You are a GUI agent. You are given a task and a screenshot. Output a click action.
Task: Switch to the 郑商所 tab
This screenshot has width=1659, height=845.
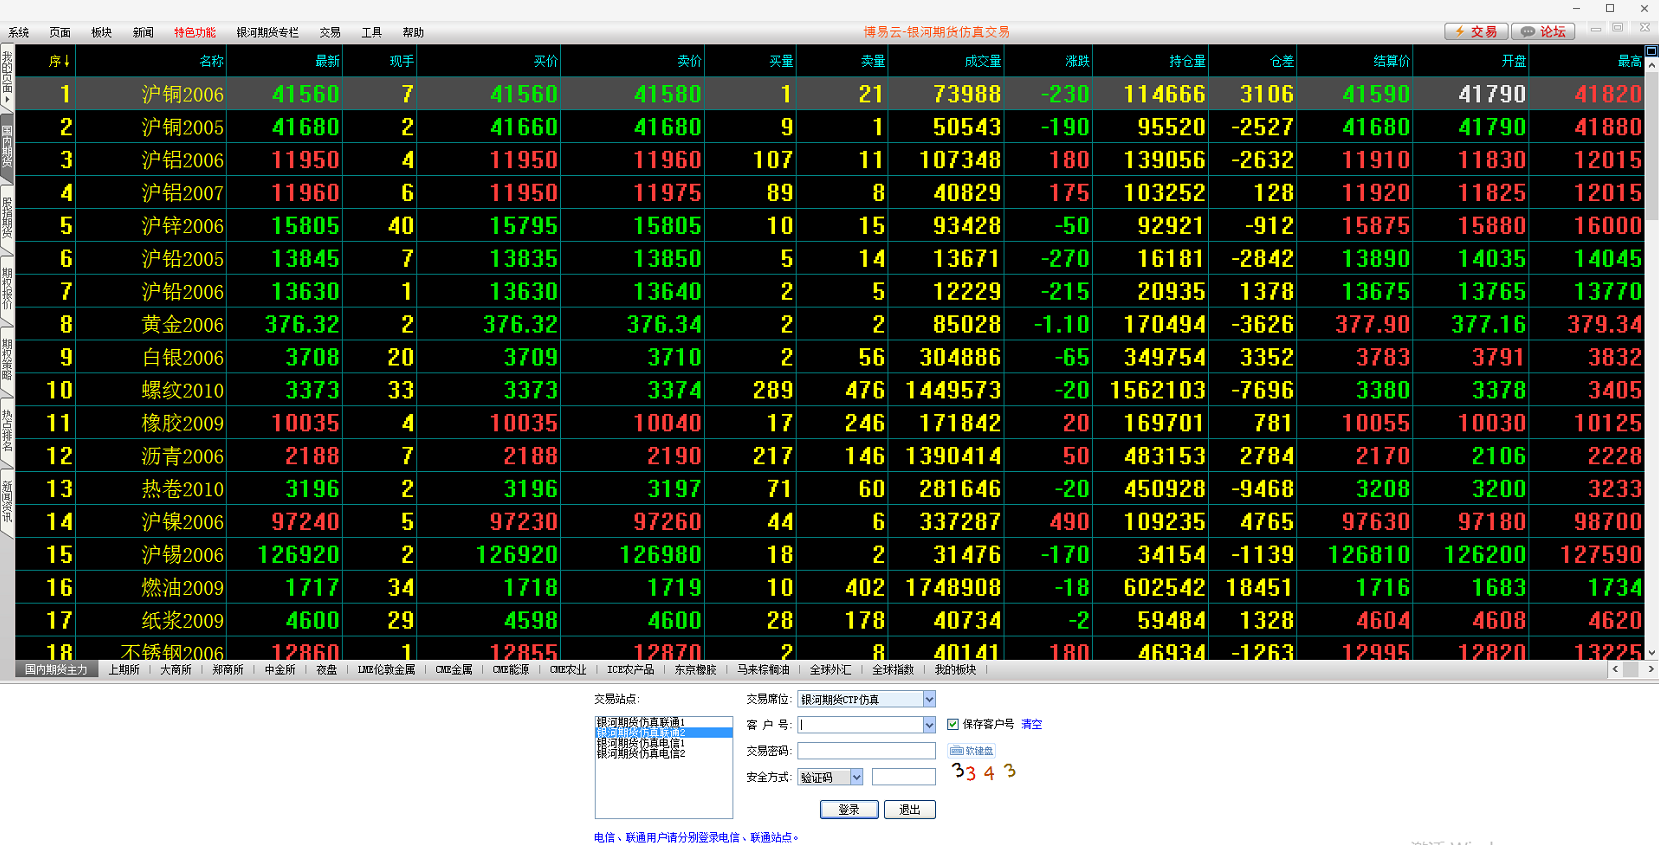[x=228, y=670]
